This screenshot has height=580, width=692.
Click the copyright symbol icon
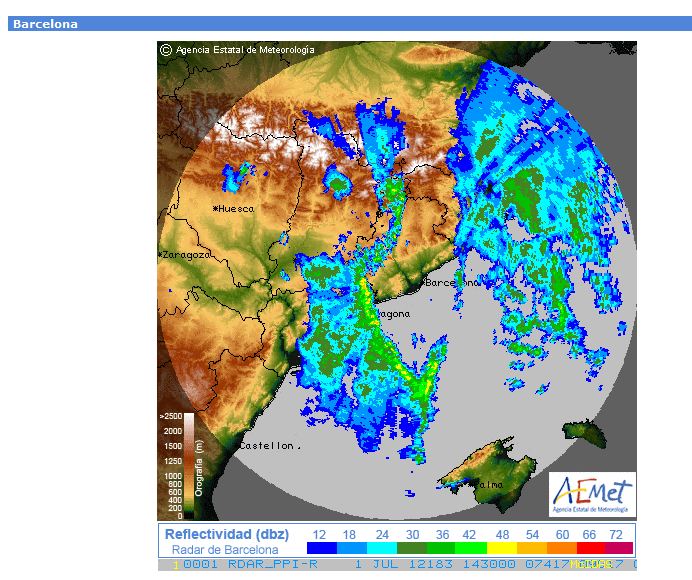coord(166,49)
